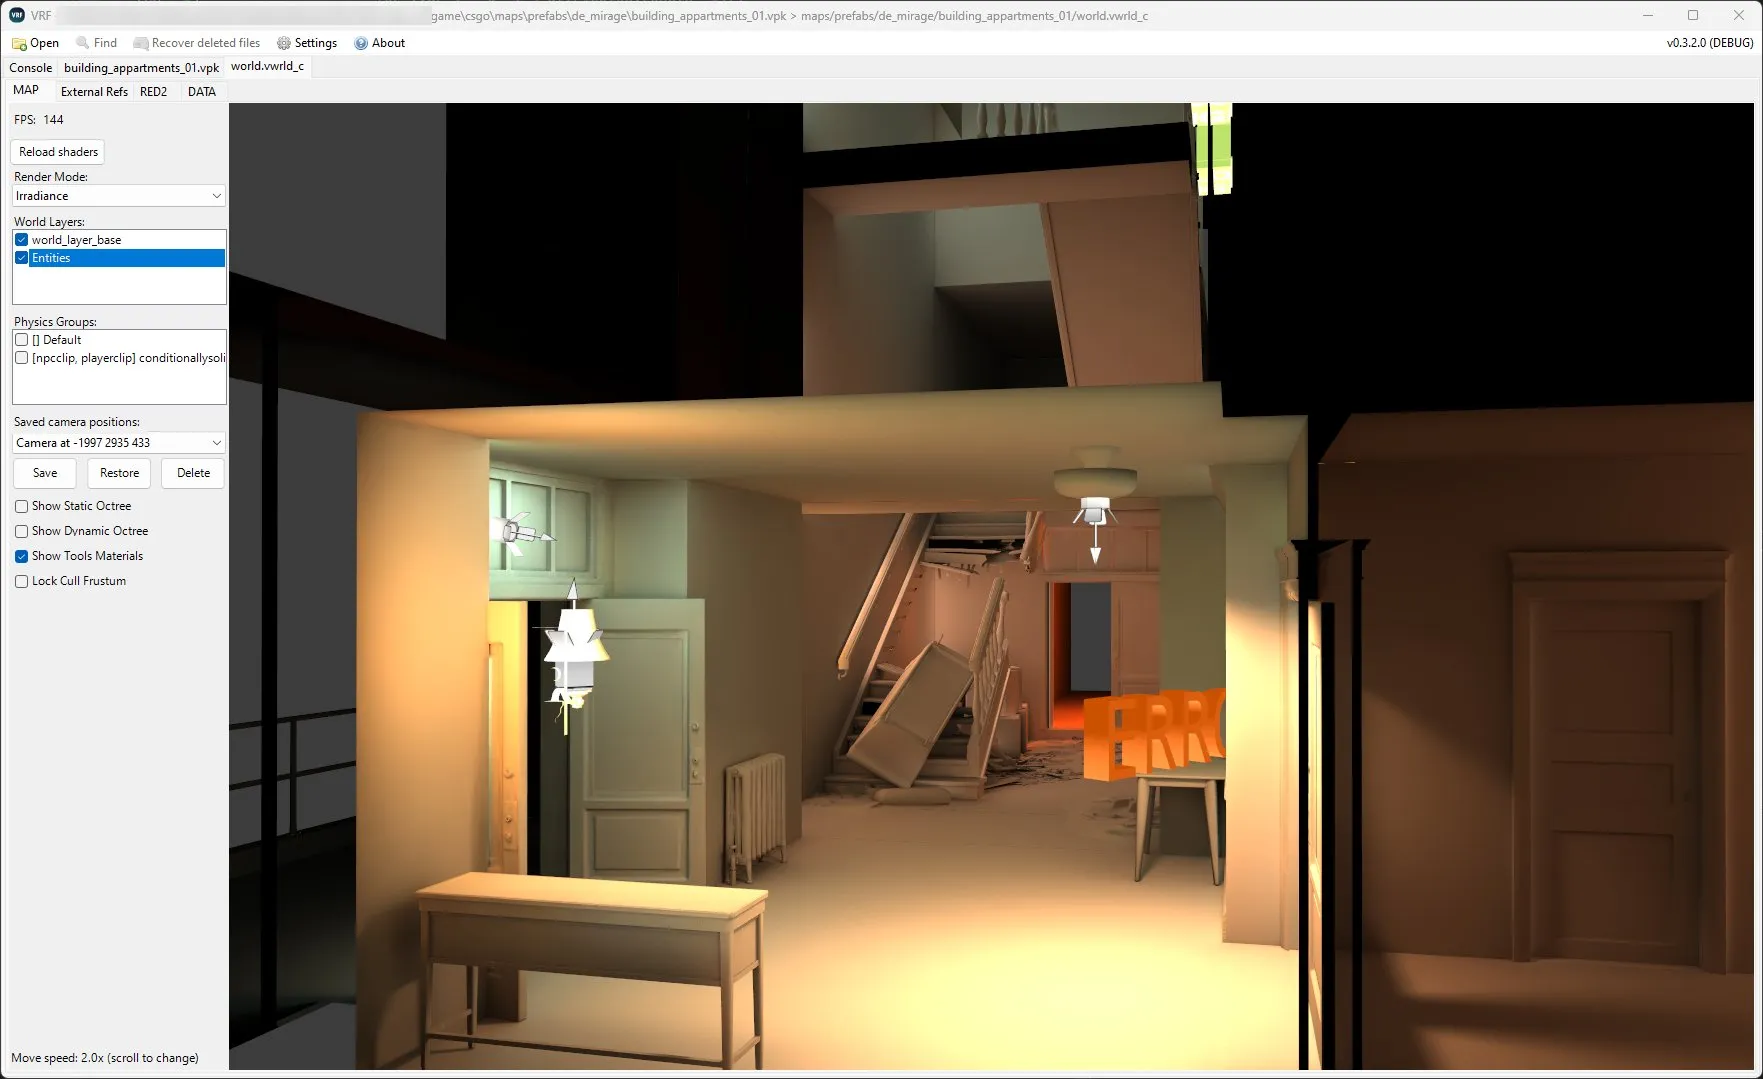Screen dimensions: 1763x1079
Task: Switch to building_appartments_01.vpk tab
Action: (x=141, y=68)
